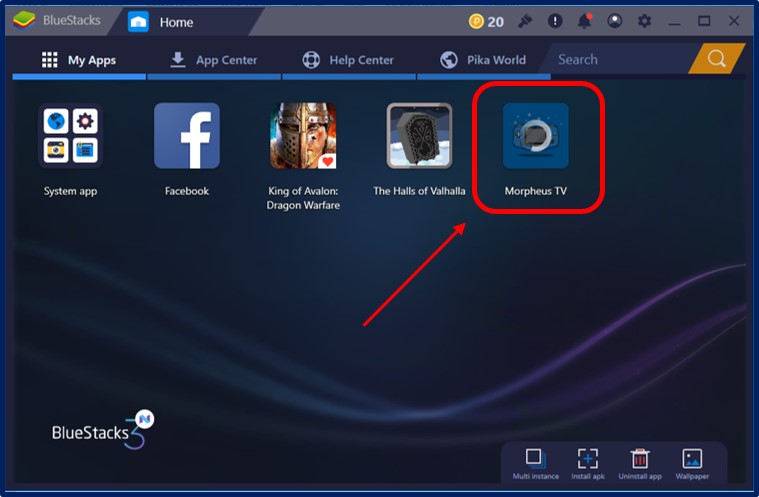Open the settings gear icon
This screenshot has height=497, width=759.
[644, 21]
